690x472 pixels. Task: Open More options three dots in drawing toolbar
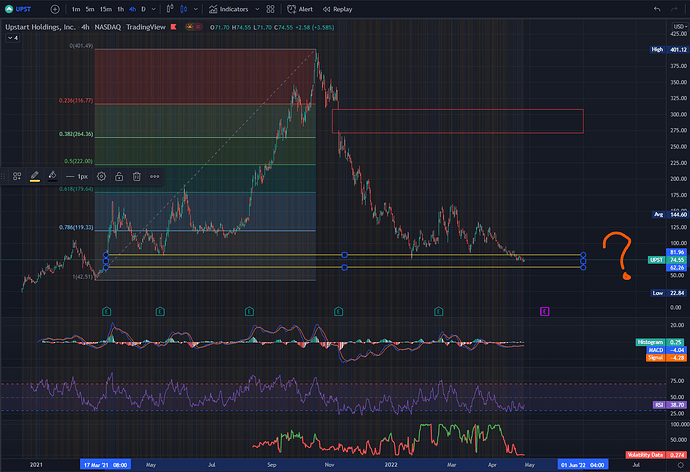click(x=154, y=176)
